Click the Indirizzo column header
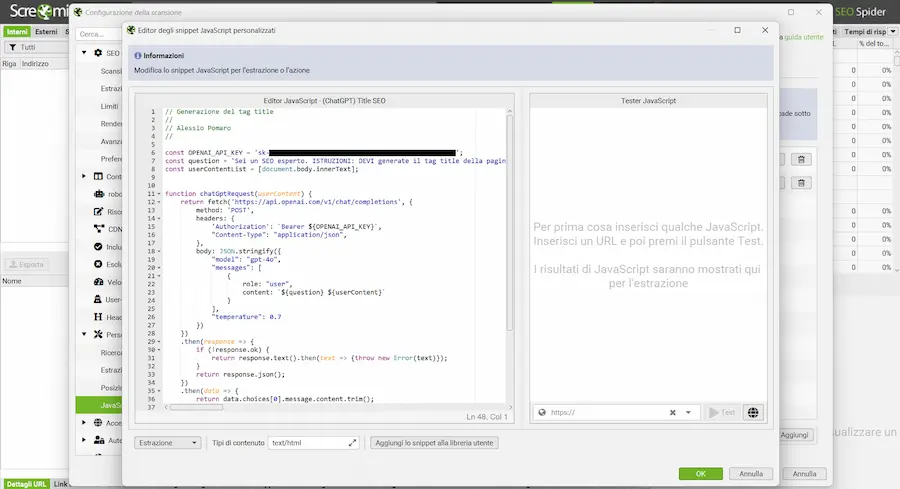Image resolution: width=900 pixels, height=489 pixels. pyautogui.click(x=35, y=64)
